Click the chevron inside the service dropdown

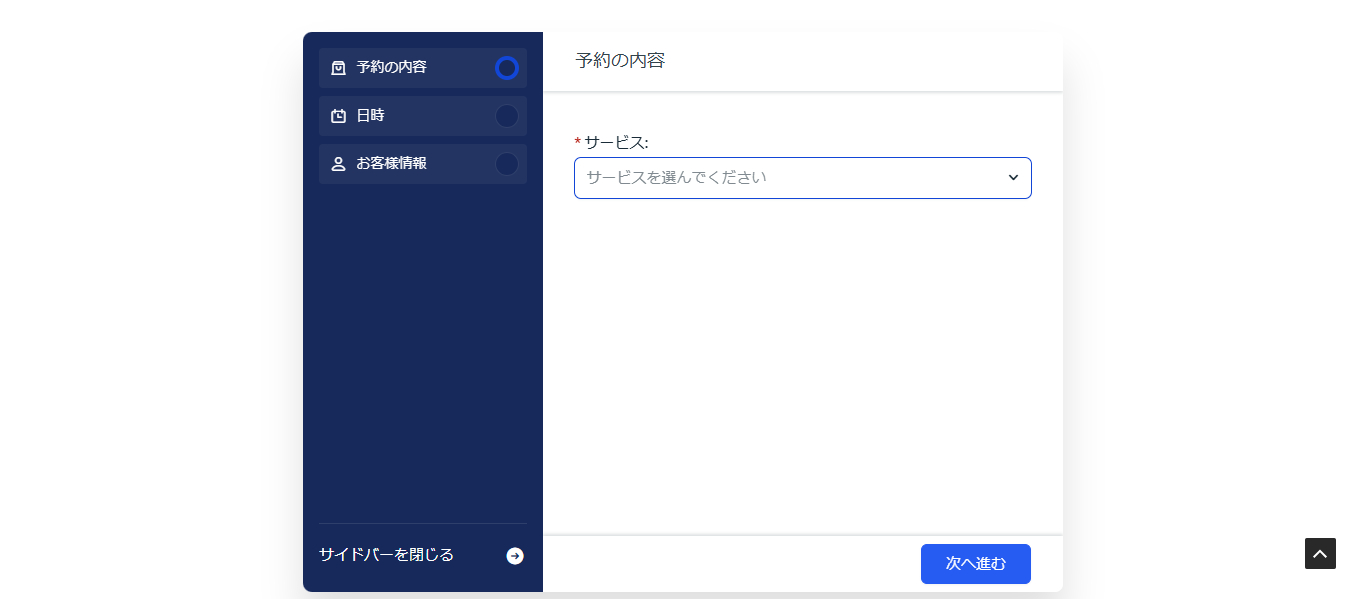(1012, 177)
